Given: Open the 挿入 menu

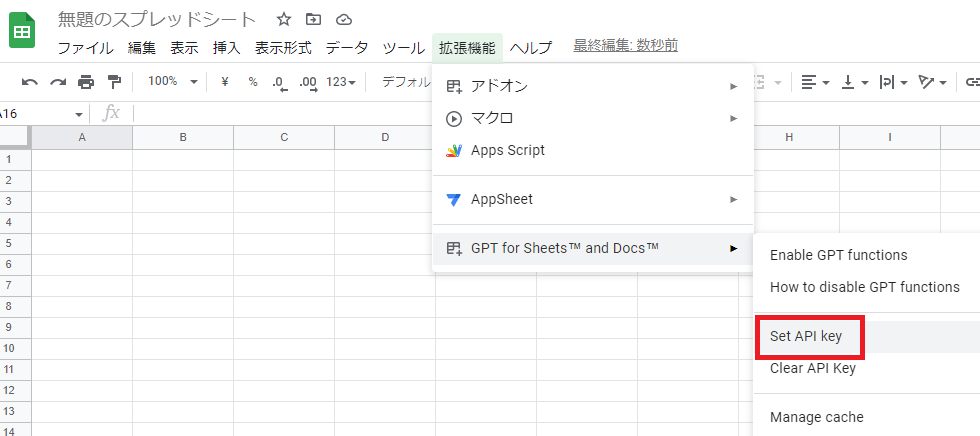Looking at the screenshot, I should click(x=227, y=47).
